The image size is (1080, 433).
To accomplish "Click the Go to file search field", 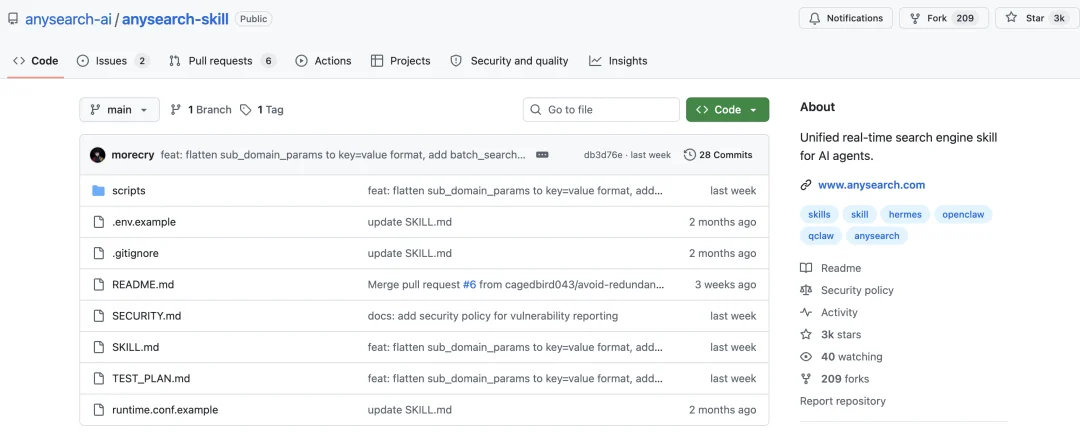I will click(601, 109).
